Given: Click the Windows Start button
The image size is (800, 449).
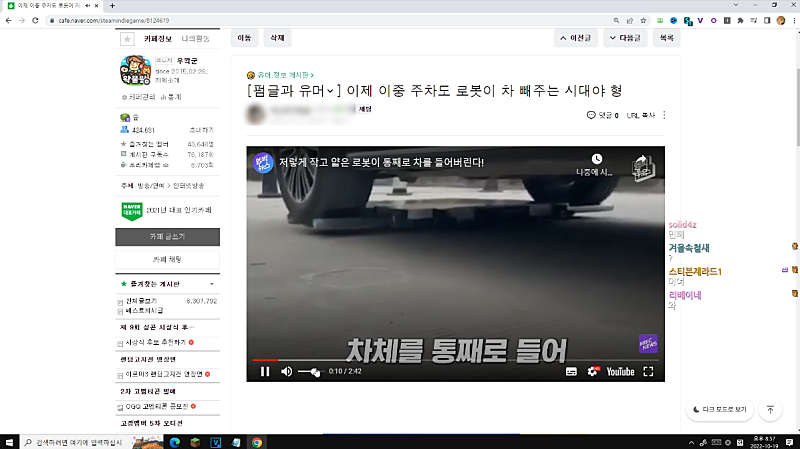Looking at the screenshot, I should [x=9, y=442].
